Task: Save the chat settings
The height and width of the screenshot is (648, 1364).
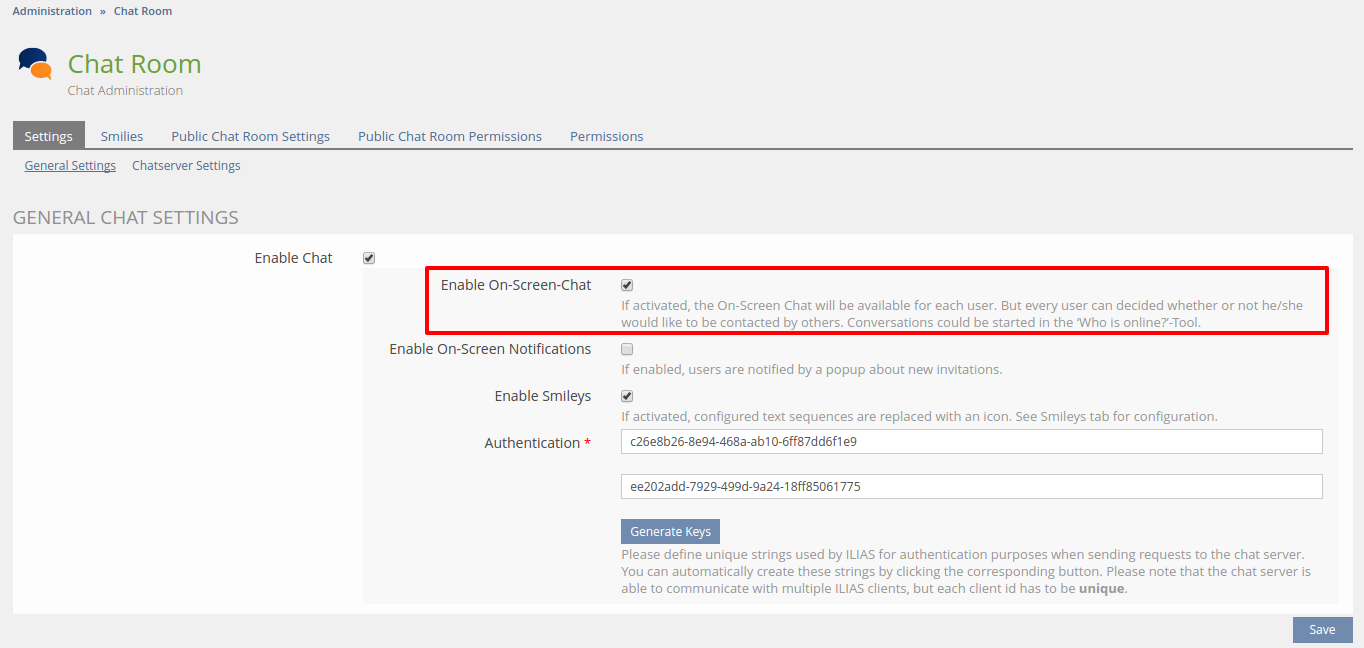Action: point(1322,629)
